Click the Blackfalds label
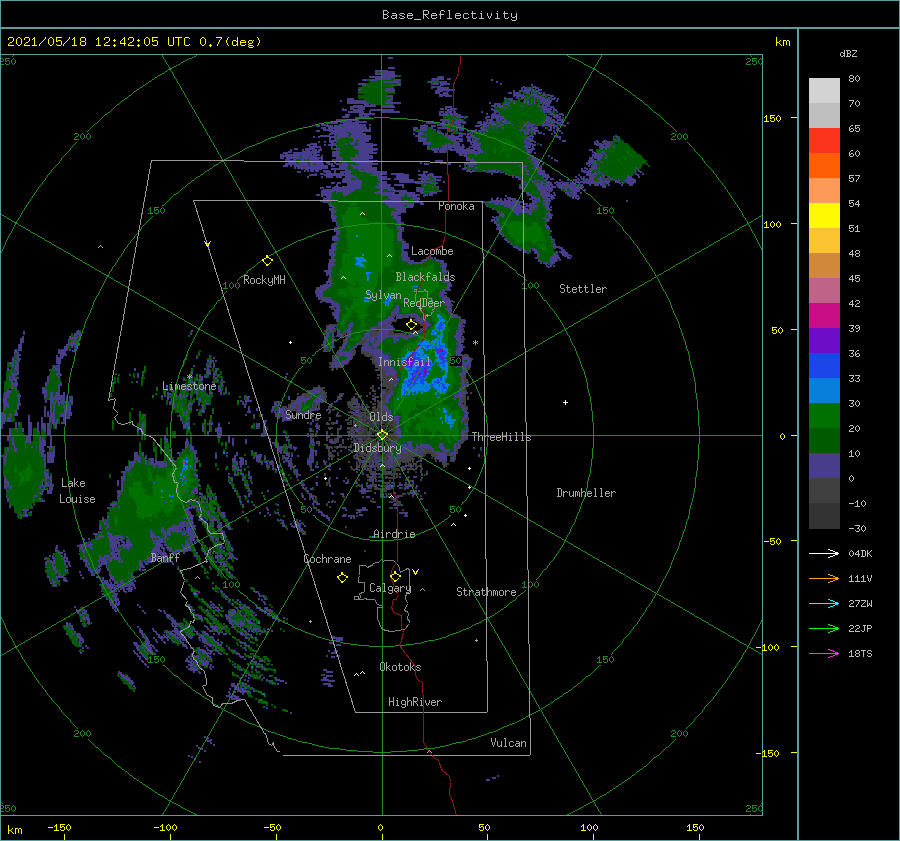The image size is (900, 841). click(425, 277)
